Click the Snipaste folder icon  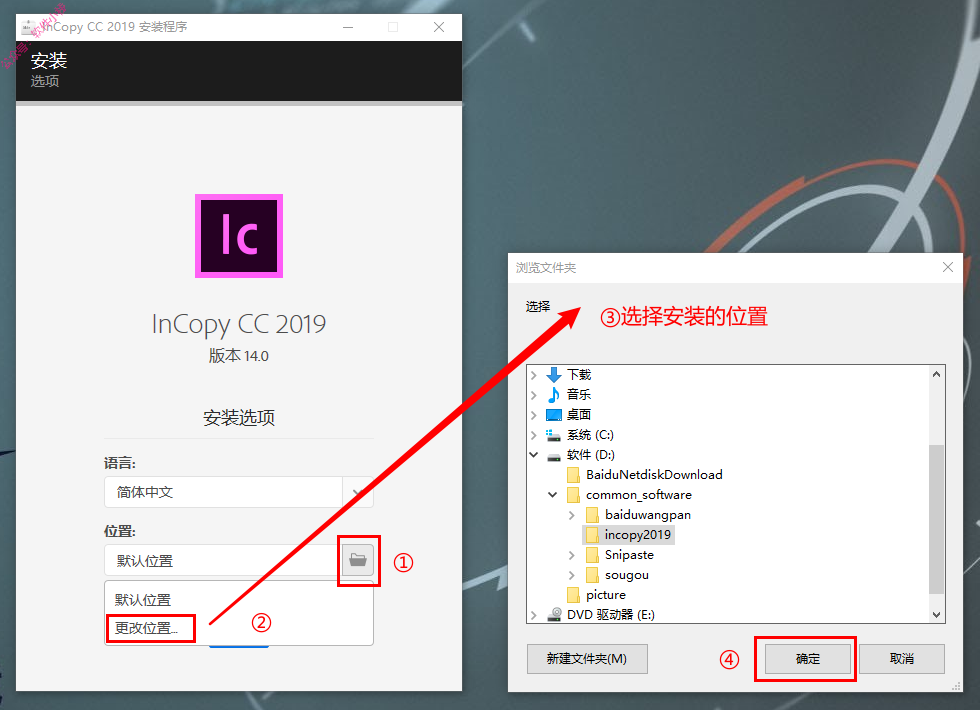pyautogui.click(x=592, y=555)
